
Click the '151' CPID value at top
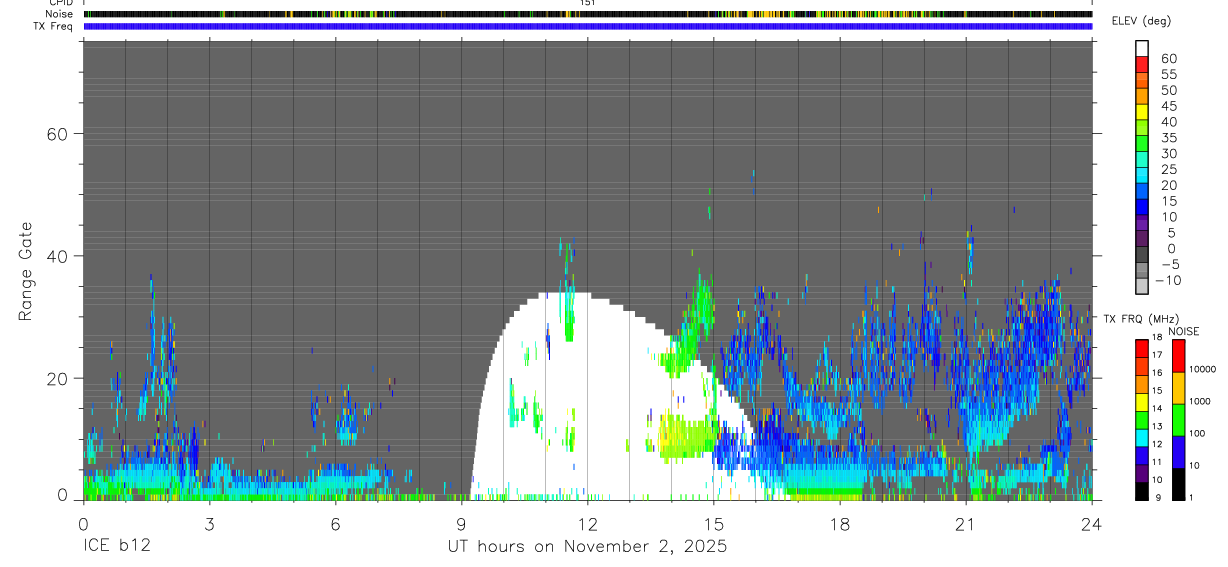coord(587,3)
